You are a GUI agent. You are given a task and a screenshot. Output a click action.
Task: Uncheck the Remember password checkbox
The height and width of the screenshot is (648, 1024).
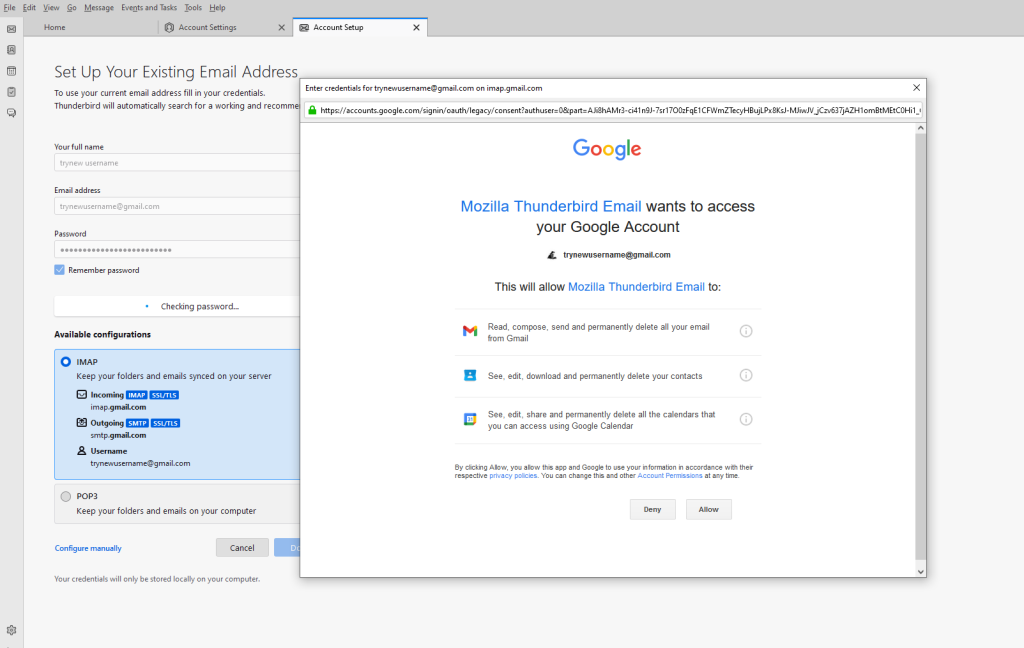tap(60, 270)
